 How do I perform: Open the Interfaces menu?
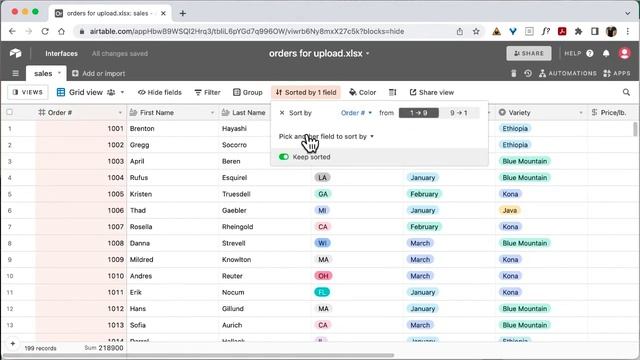(61, 53)
